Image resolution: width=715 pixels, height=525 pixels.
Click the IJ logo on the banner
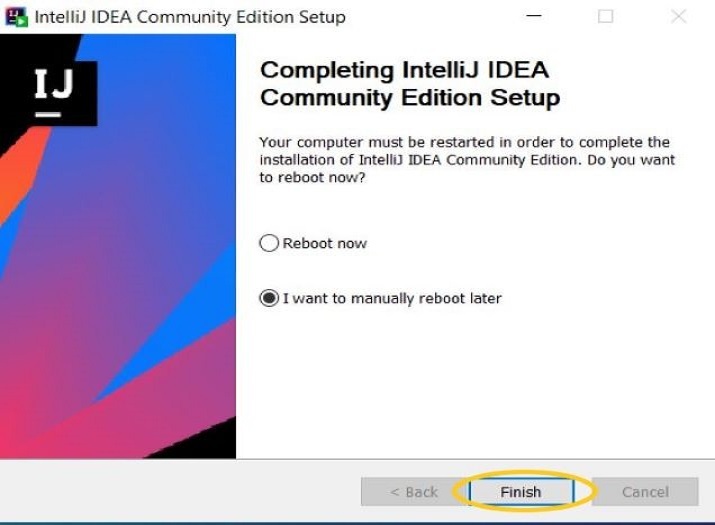(53, 90)
